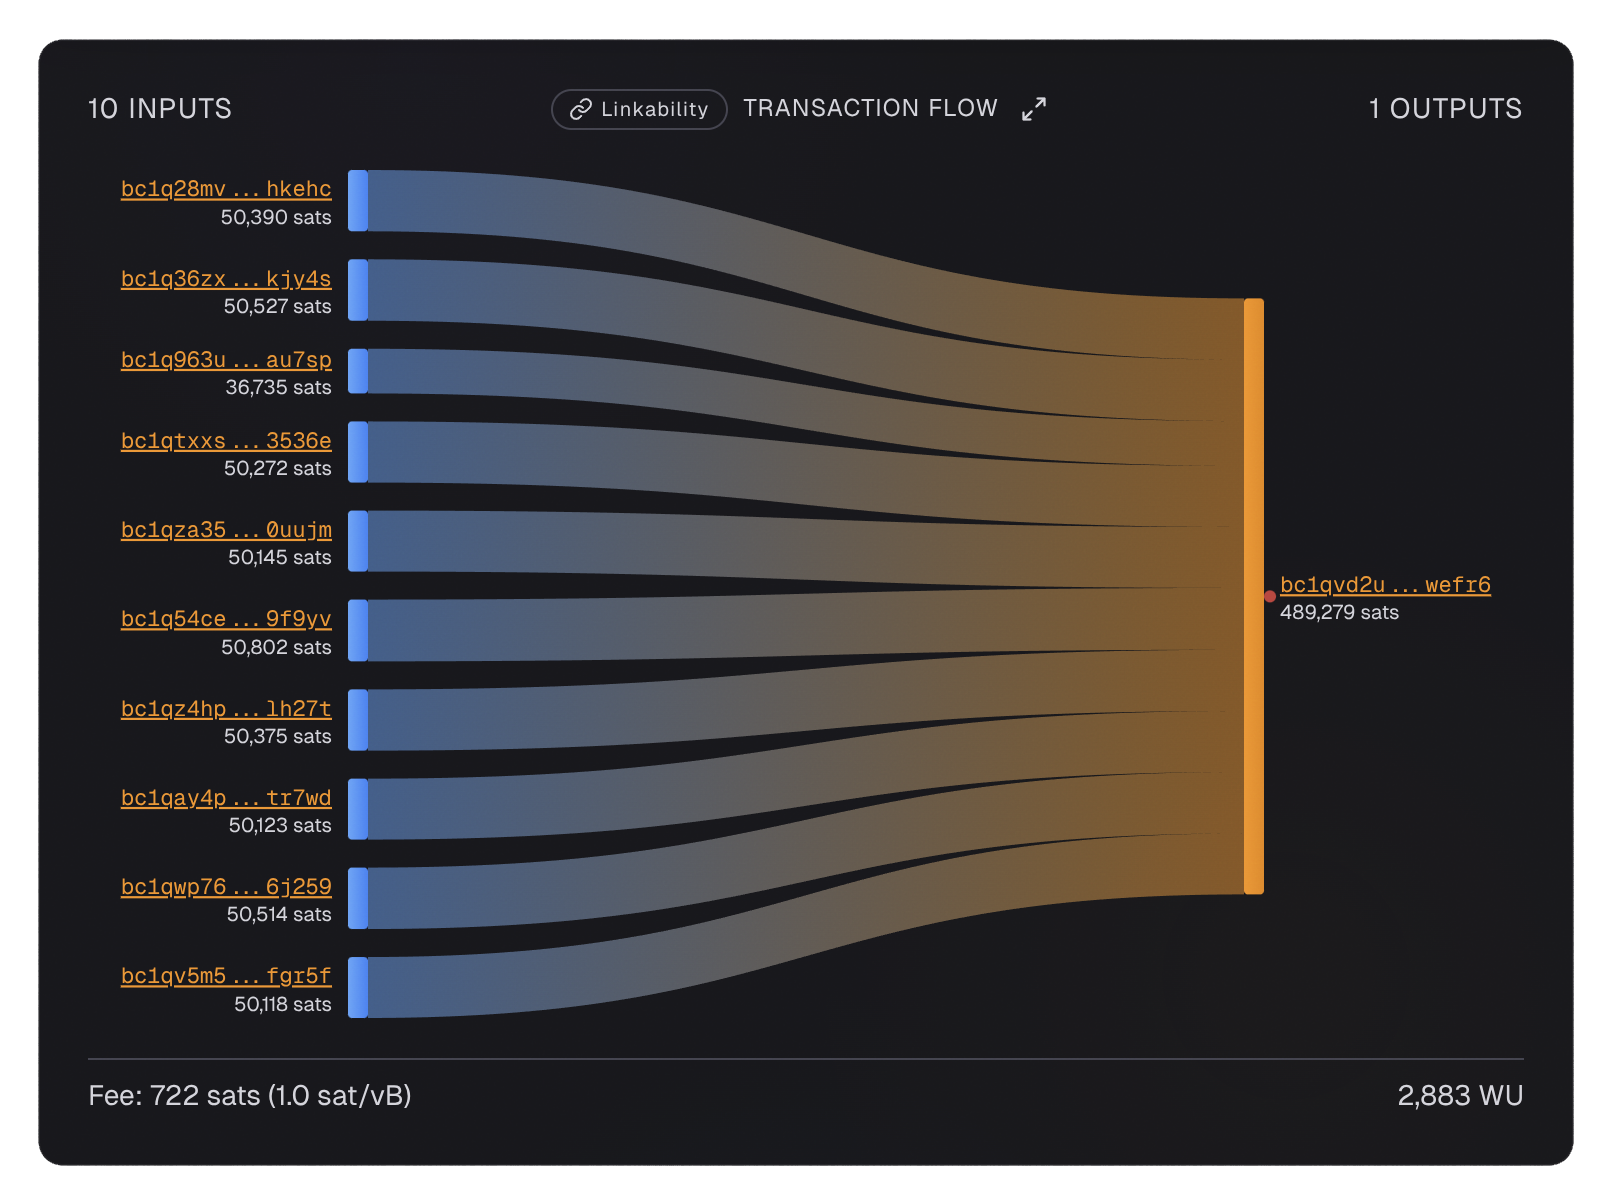Click the chain-link icon in the Linkability pill
The image size is (1616, 1204).
(580, 110)
